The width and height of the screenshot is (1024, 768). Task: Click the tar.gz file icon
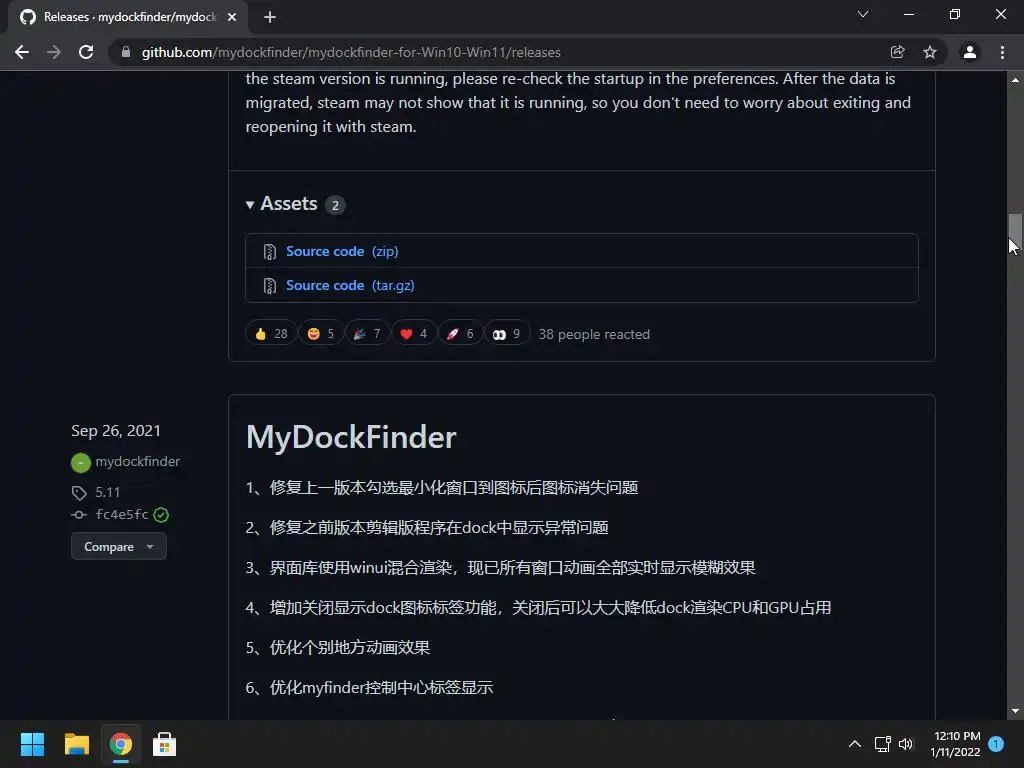click(x=269, y=285)
